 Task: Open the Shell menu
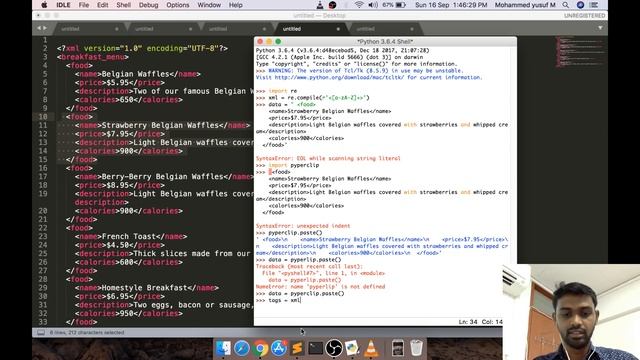click(x=123, y=5)
